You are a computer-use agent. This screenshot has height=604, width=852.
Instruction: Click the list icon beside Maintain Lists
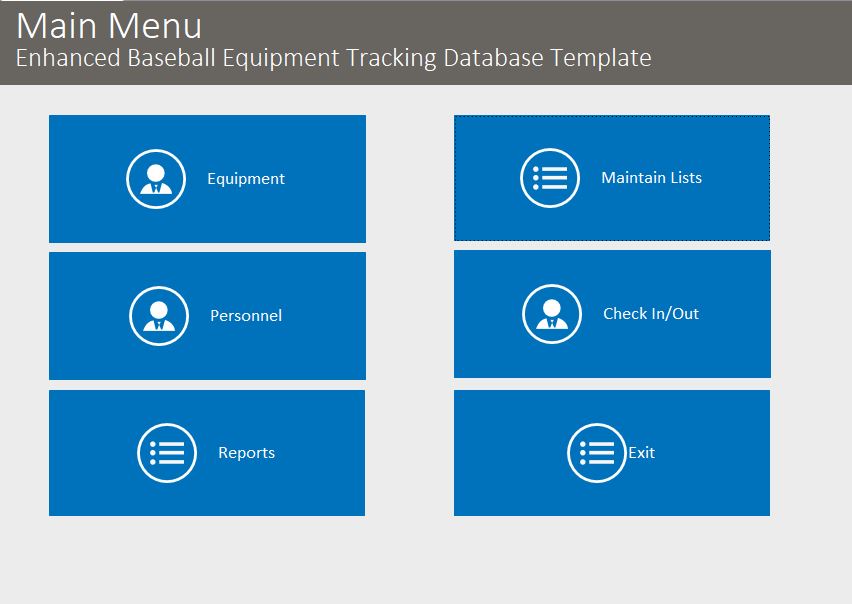pyautogui.click(x=550, y=178)
